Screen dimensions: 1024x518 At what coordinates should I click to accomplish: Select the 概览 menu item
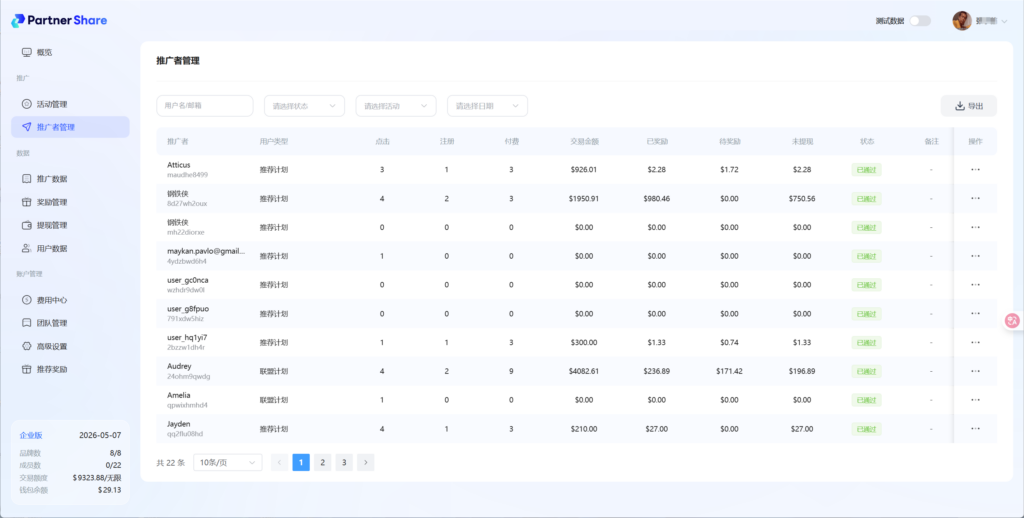(x=44, y=52)
